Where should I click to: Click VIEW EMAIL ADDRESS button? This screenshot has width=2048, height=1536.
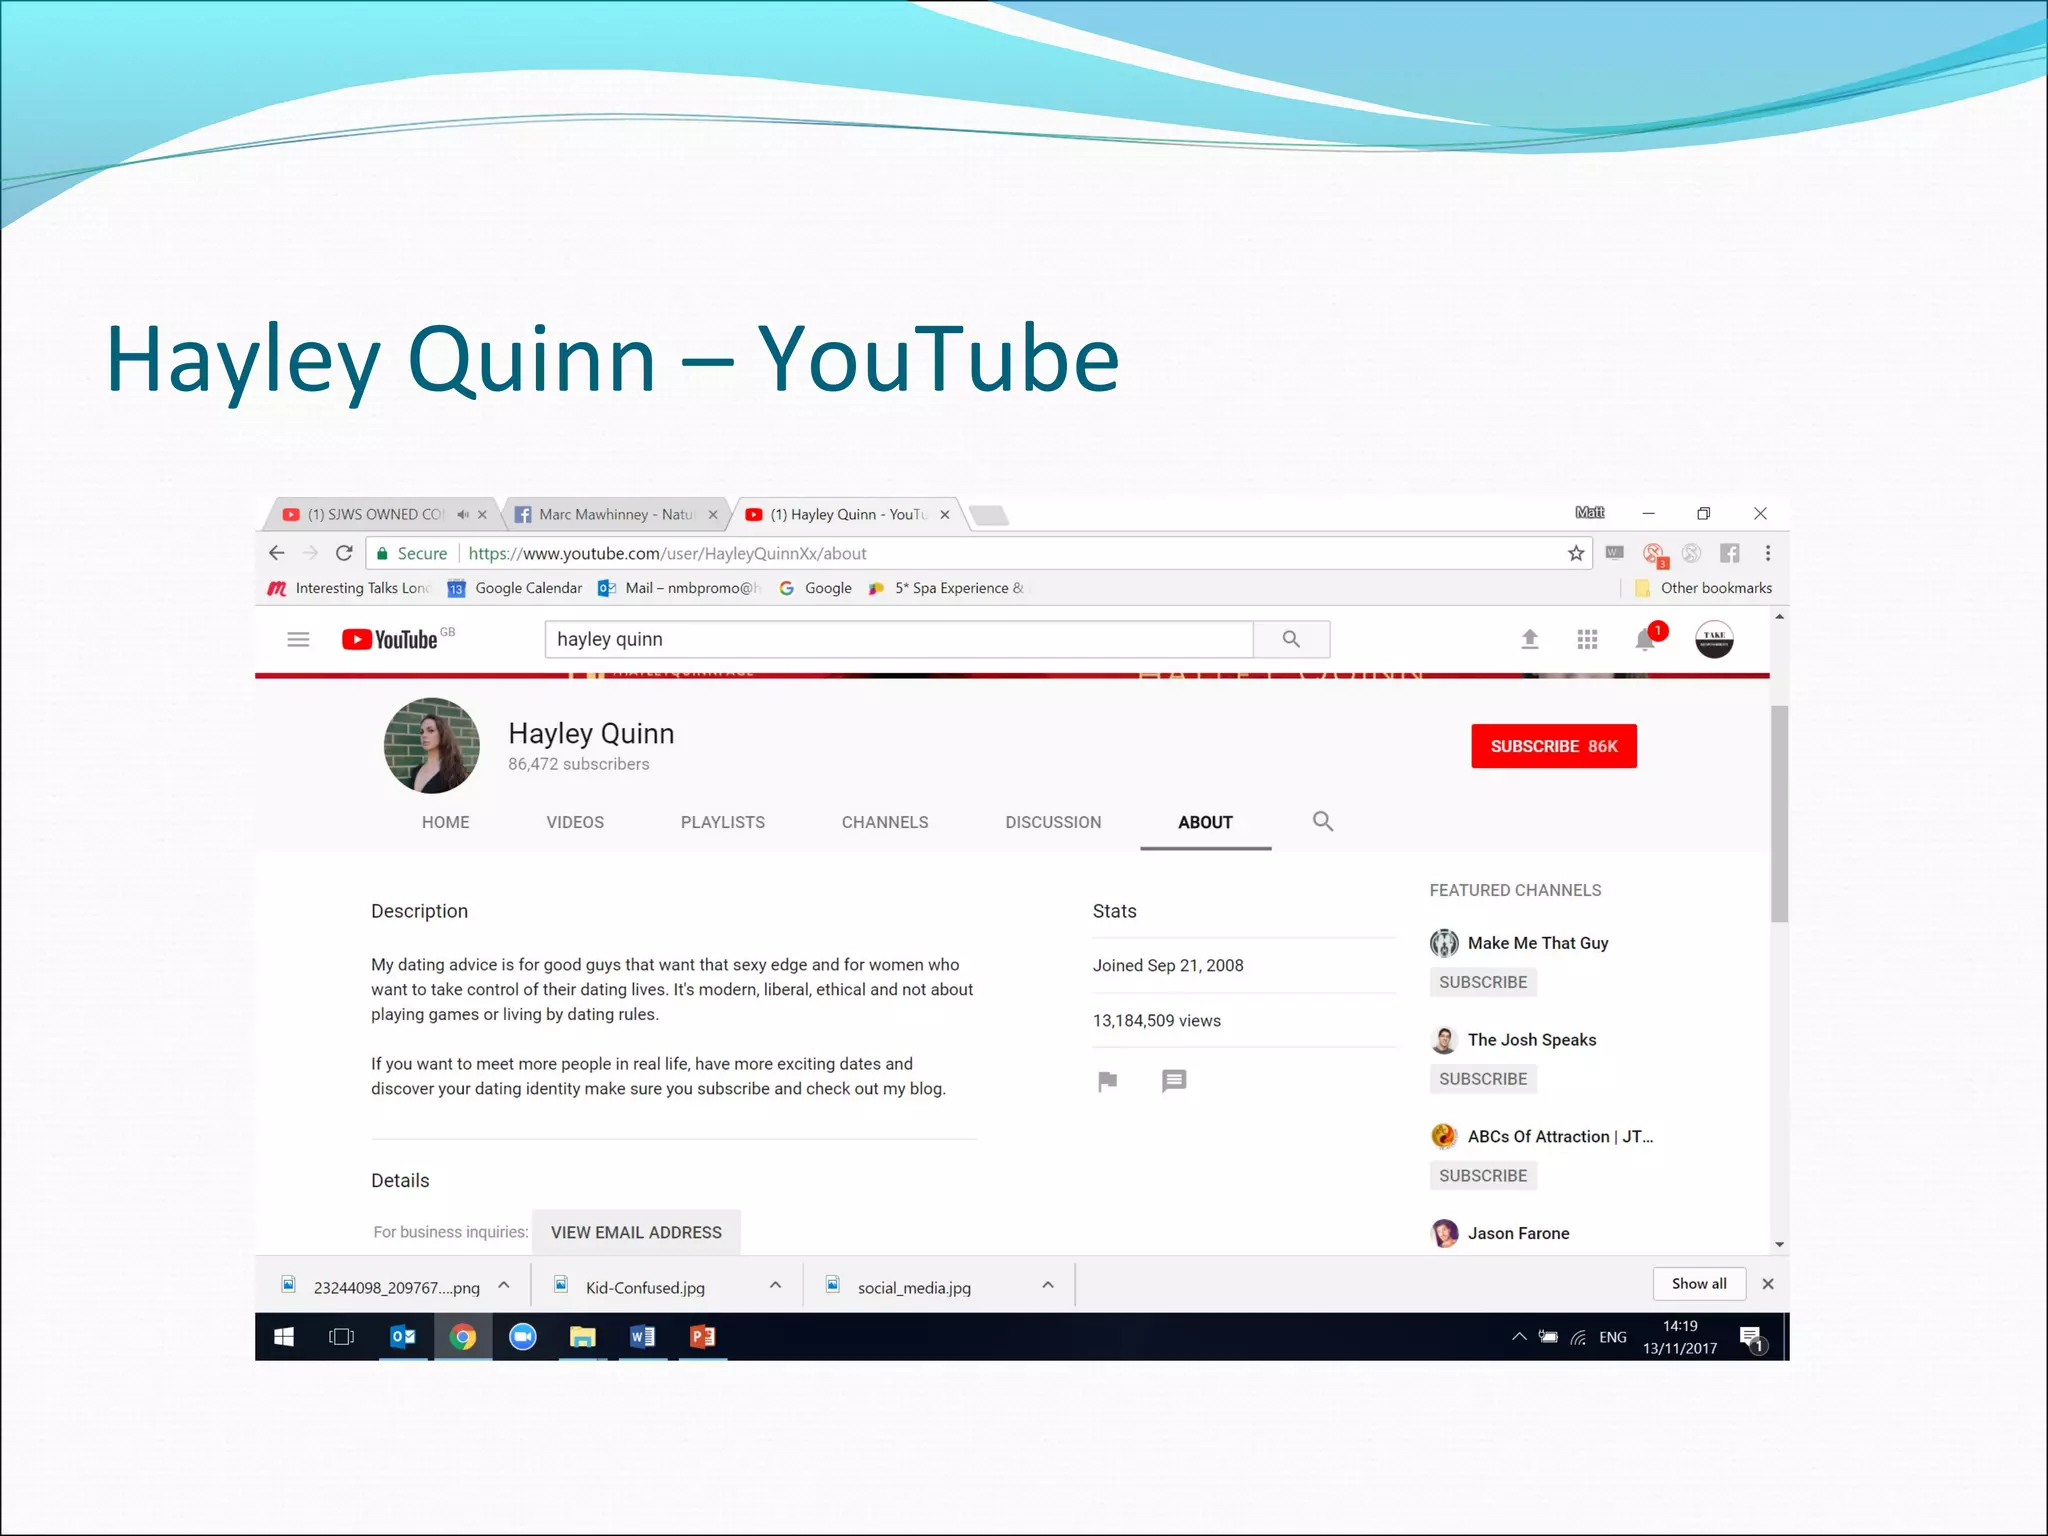[x=636, y=1232]
